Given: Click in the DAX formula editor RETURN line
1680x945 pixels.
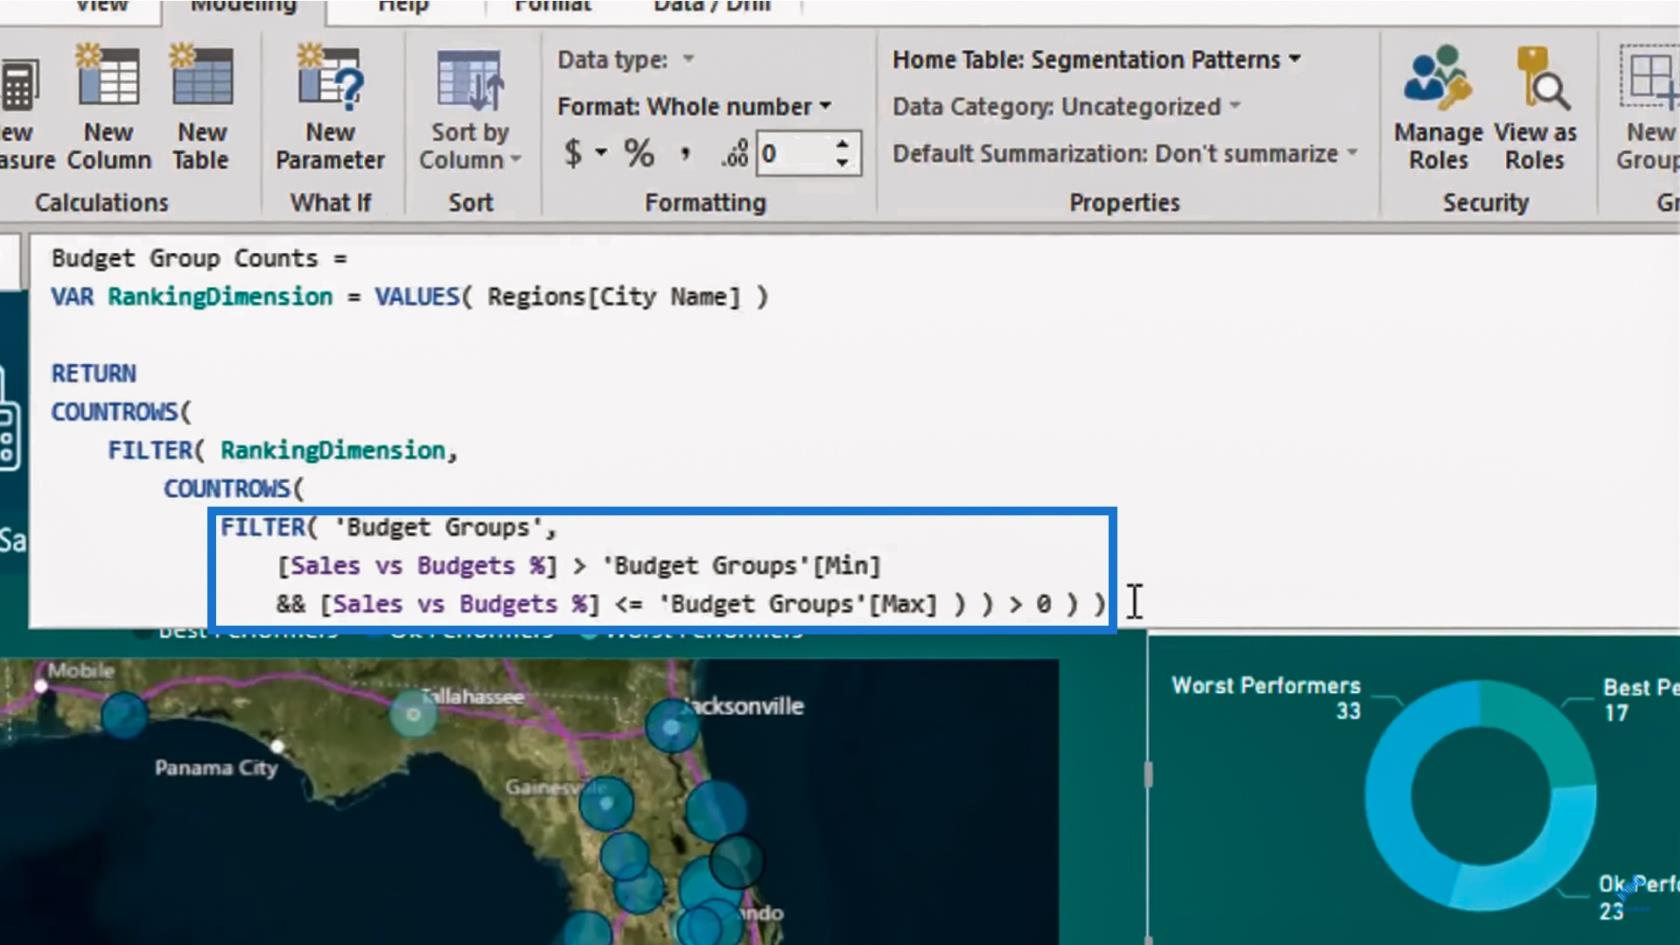Looking at the screenshot, I should point(94,374).
